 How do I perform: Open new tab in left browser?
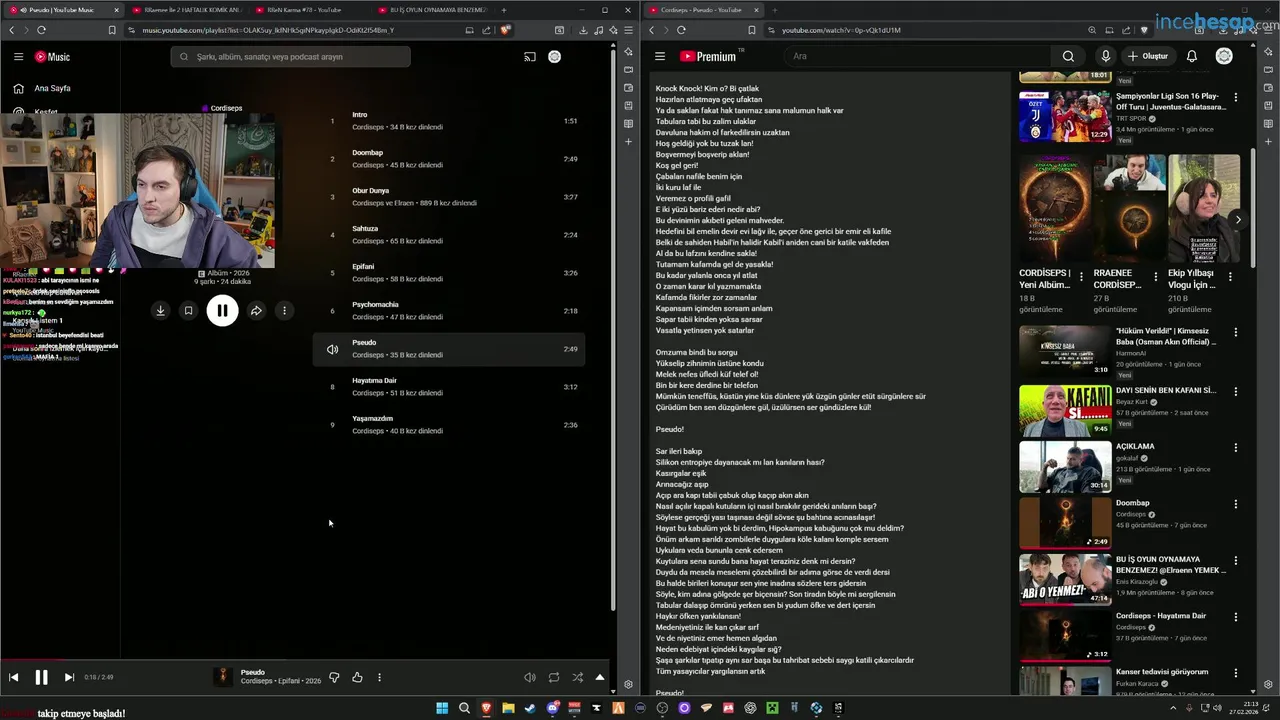[503, 10]
